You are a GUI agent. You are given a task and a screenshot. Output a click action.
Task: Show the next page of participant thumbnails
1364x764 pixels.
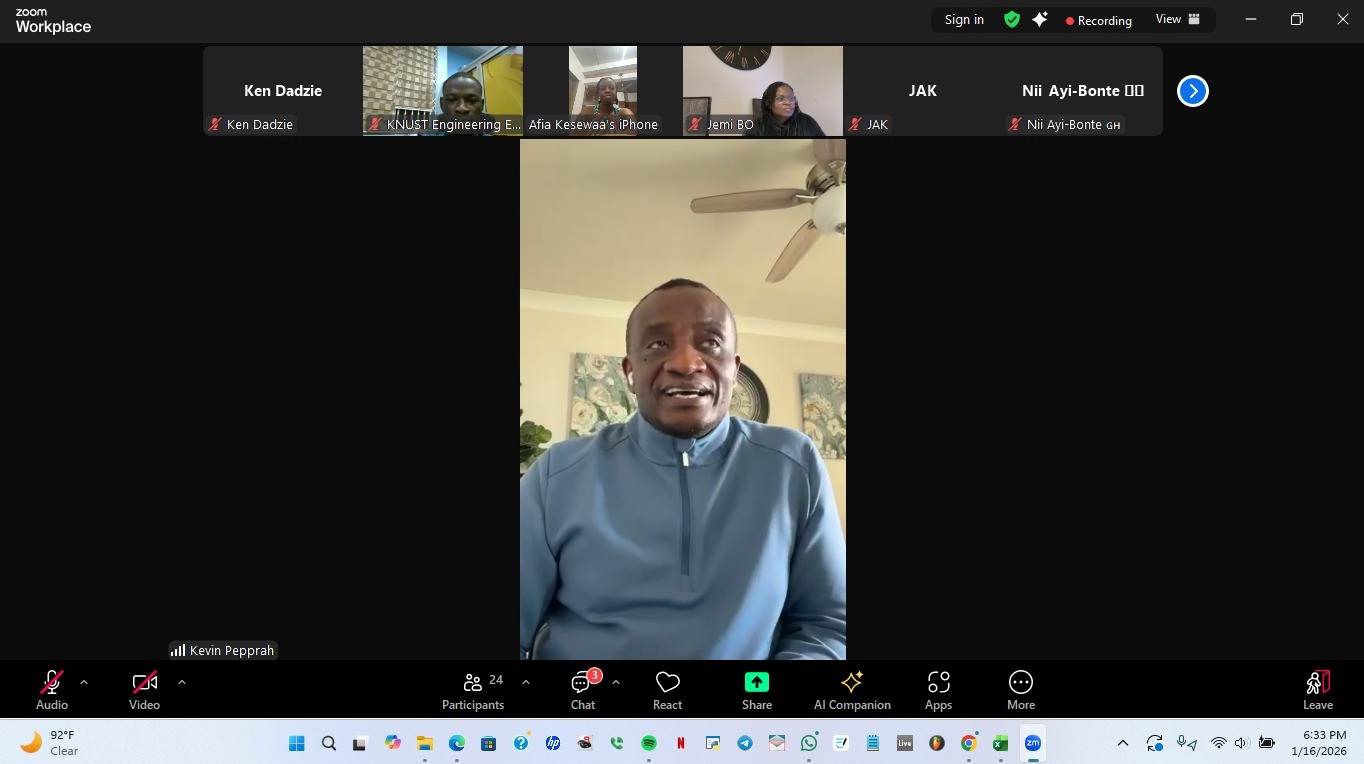(x=1192, y=91)
